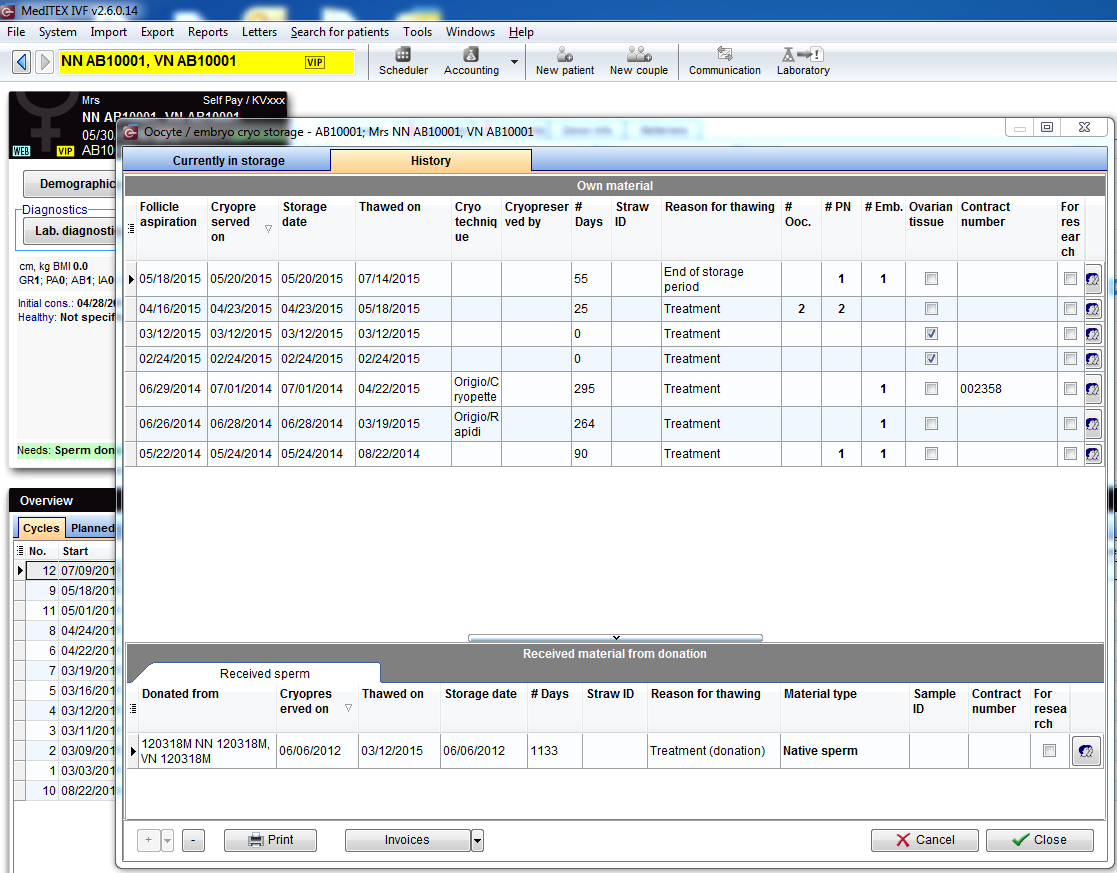1117x873 pixels.
Task: Open details icon for 05/22/2014 row
Action: 1093,454
